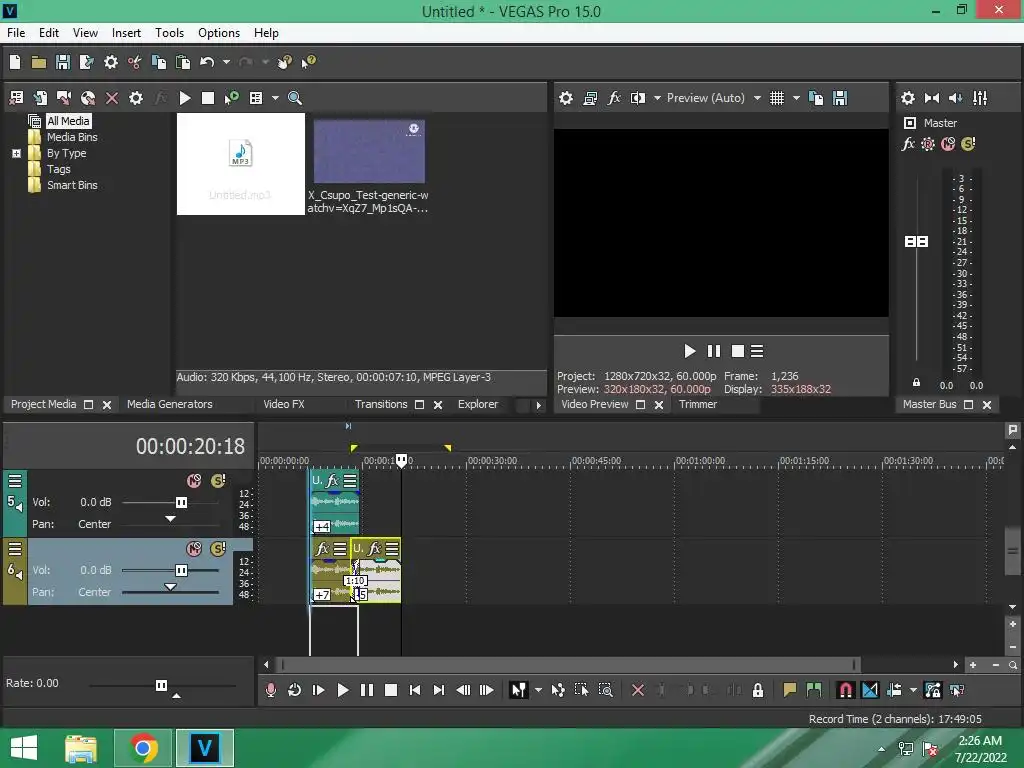This screenshot has height=768, width=1024.
Task: Toggle the Master fader lock icon
Action: pyautogui.click(x=916, y=383)
